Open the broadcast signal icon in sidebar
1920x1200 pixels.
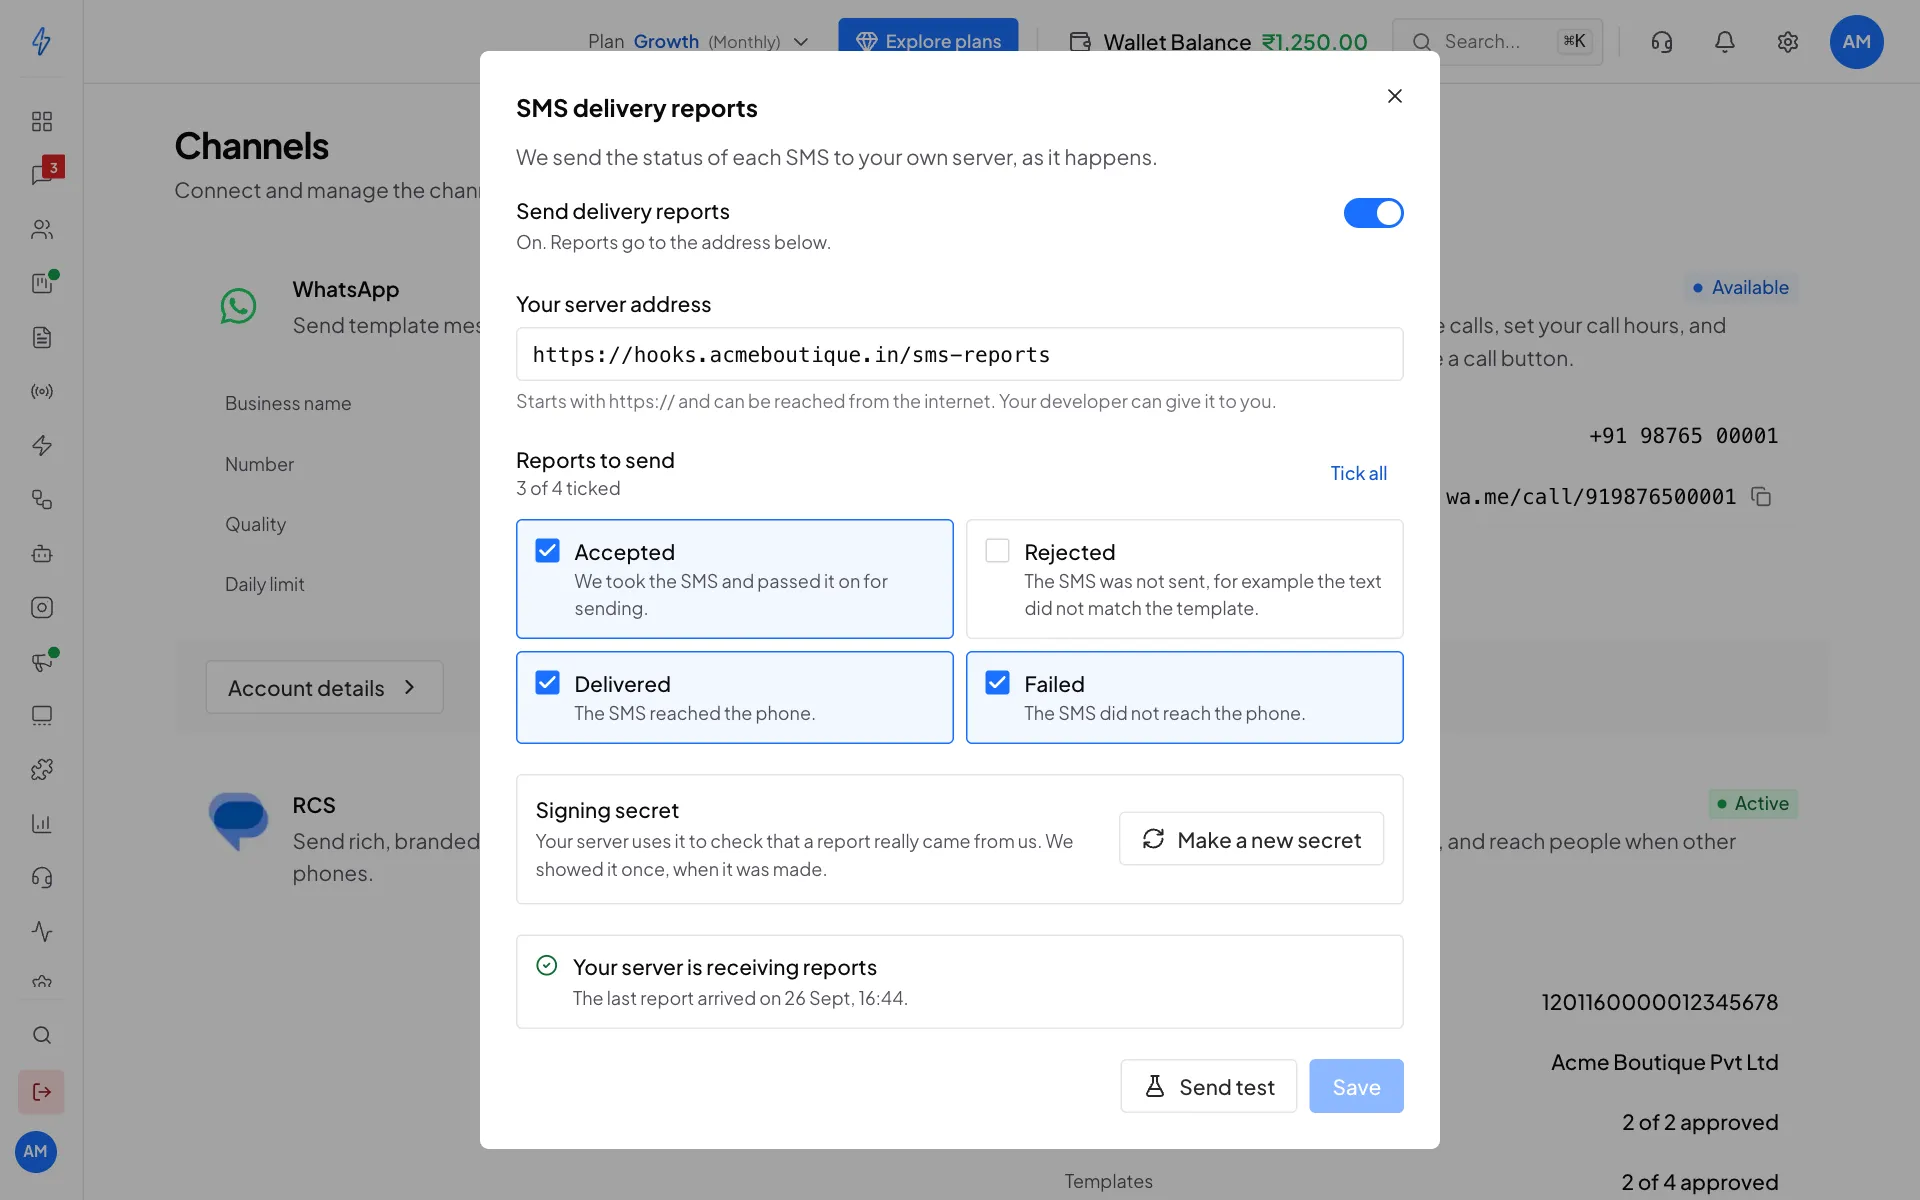coord(41,392)
